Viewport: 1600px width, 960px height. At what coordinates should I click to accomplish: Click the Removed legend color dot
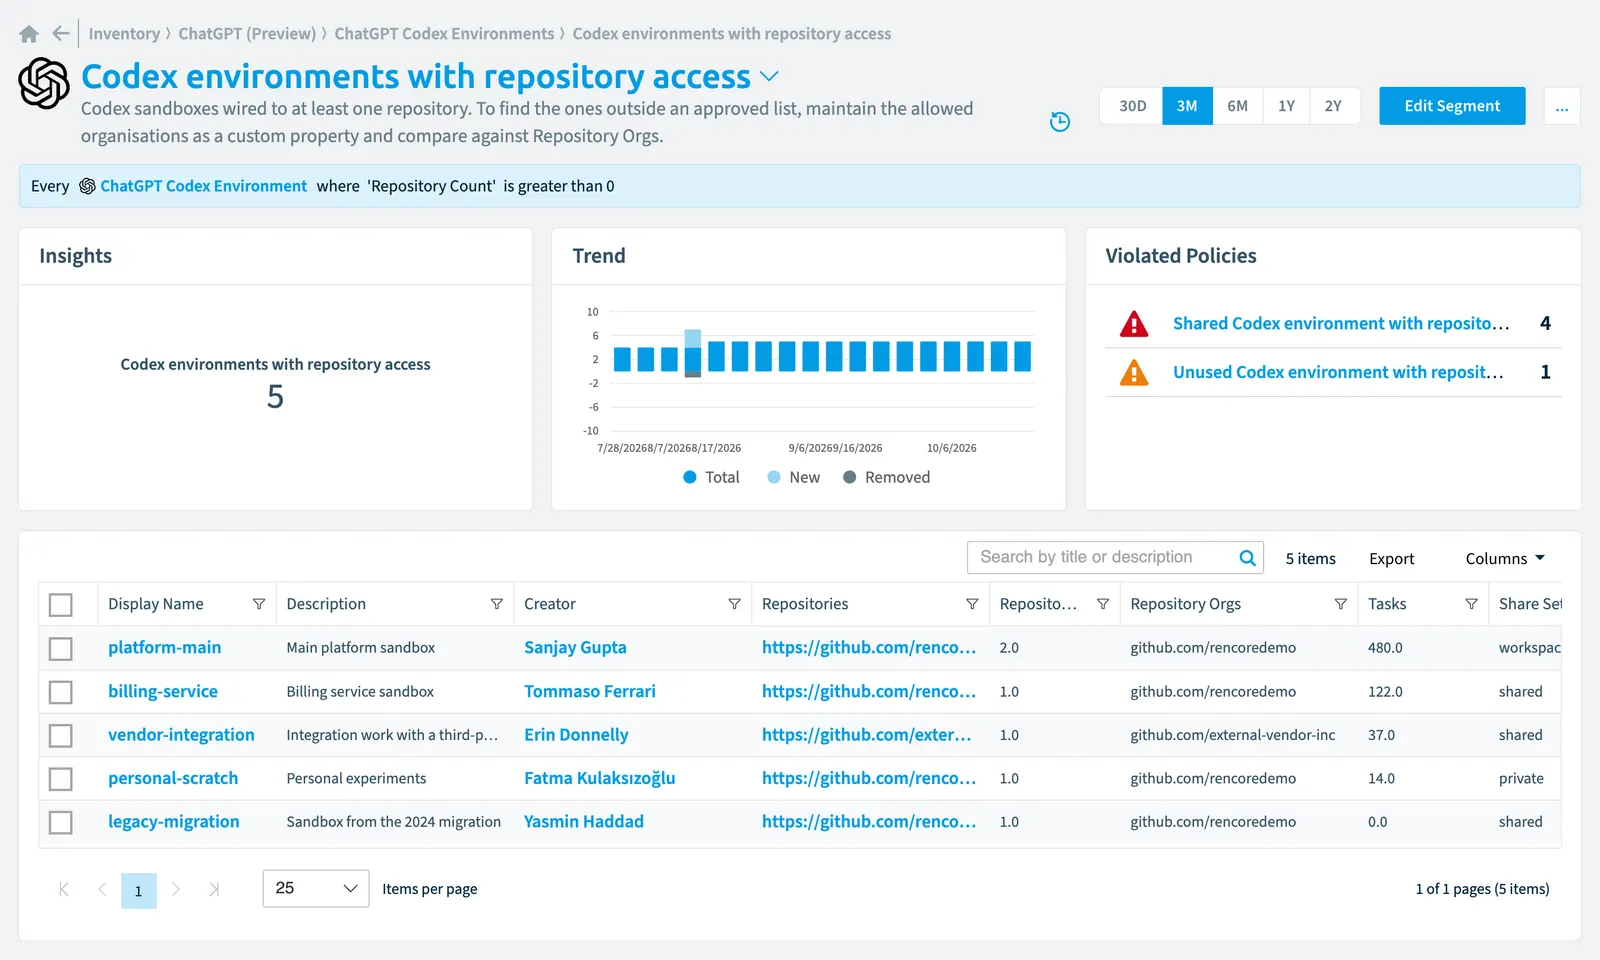click(x=850, y=477)
